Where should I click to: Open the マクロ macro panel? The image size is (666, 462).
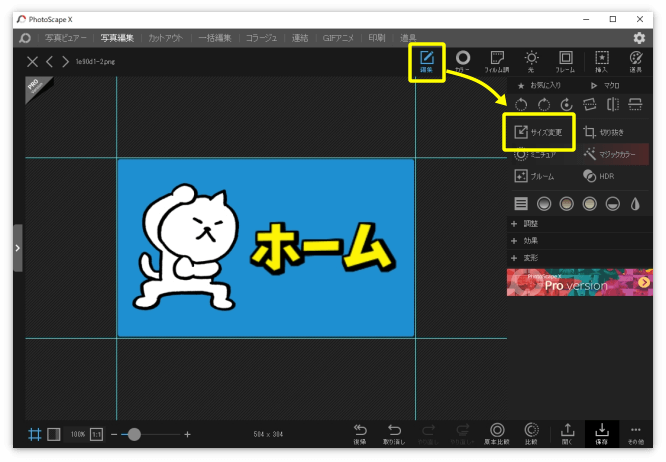(x=605, y=85)
